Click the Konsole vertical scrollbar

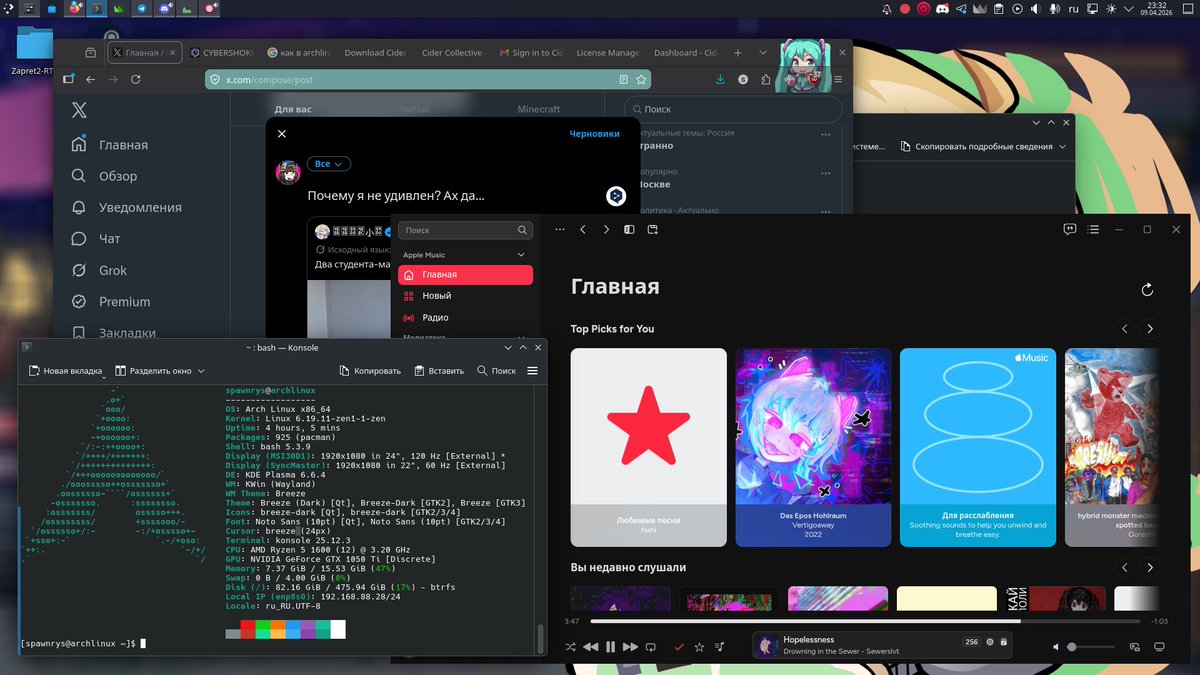coord(541,638)
